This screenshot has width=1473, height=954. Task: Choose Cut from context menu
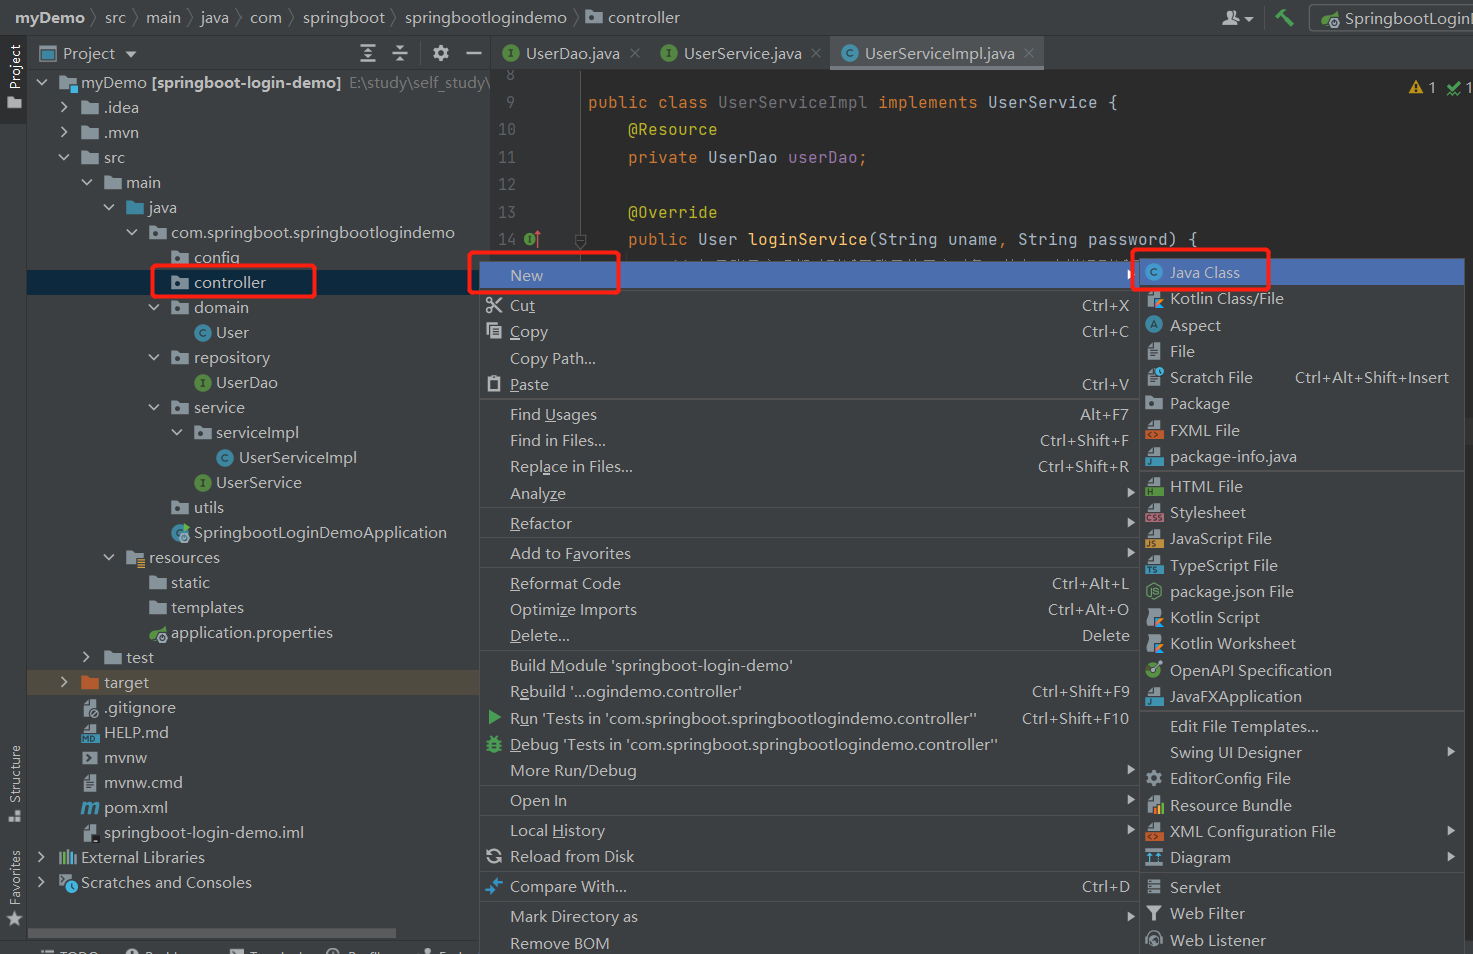[x=808, y=305]
